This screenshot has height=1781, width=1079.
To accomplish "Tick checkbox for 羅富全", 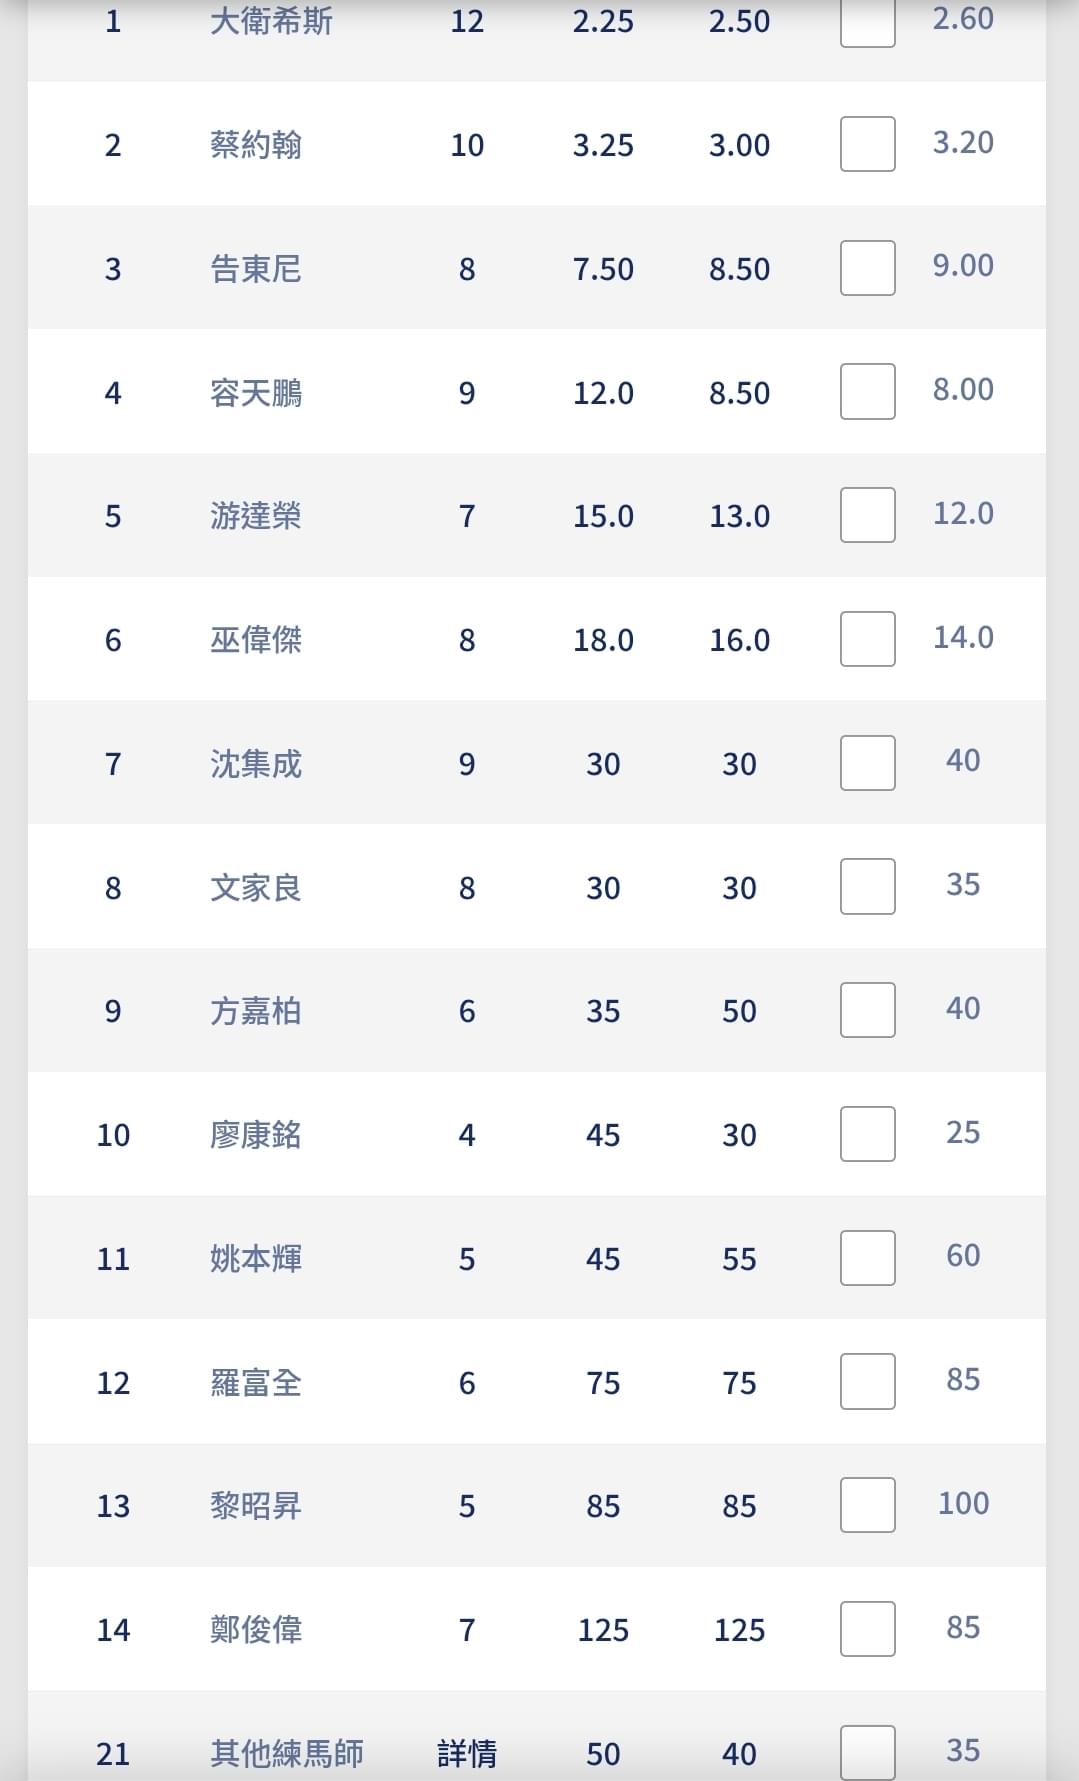I will (x=867, y=1382).
